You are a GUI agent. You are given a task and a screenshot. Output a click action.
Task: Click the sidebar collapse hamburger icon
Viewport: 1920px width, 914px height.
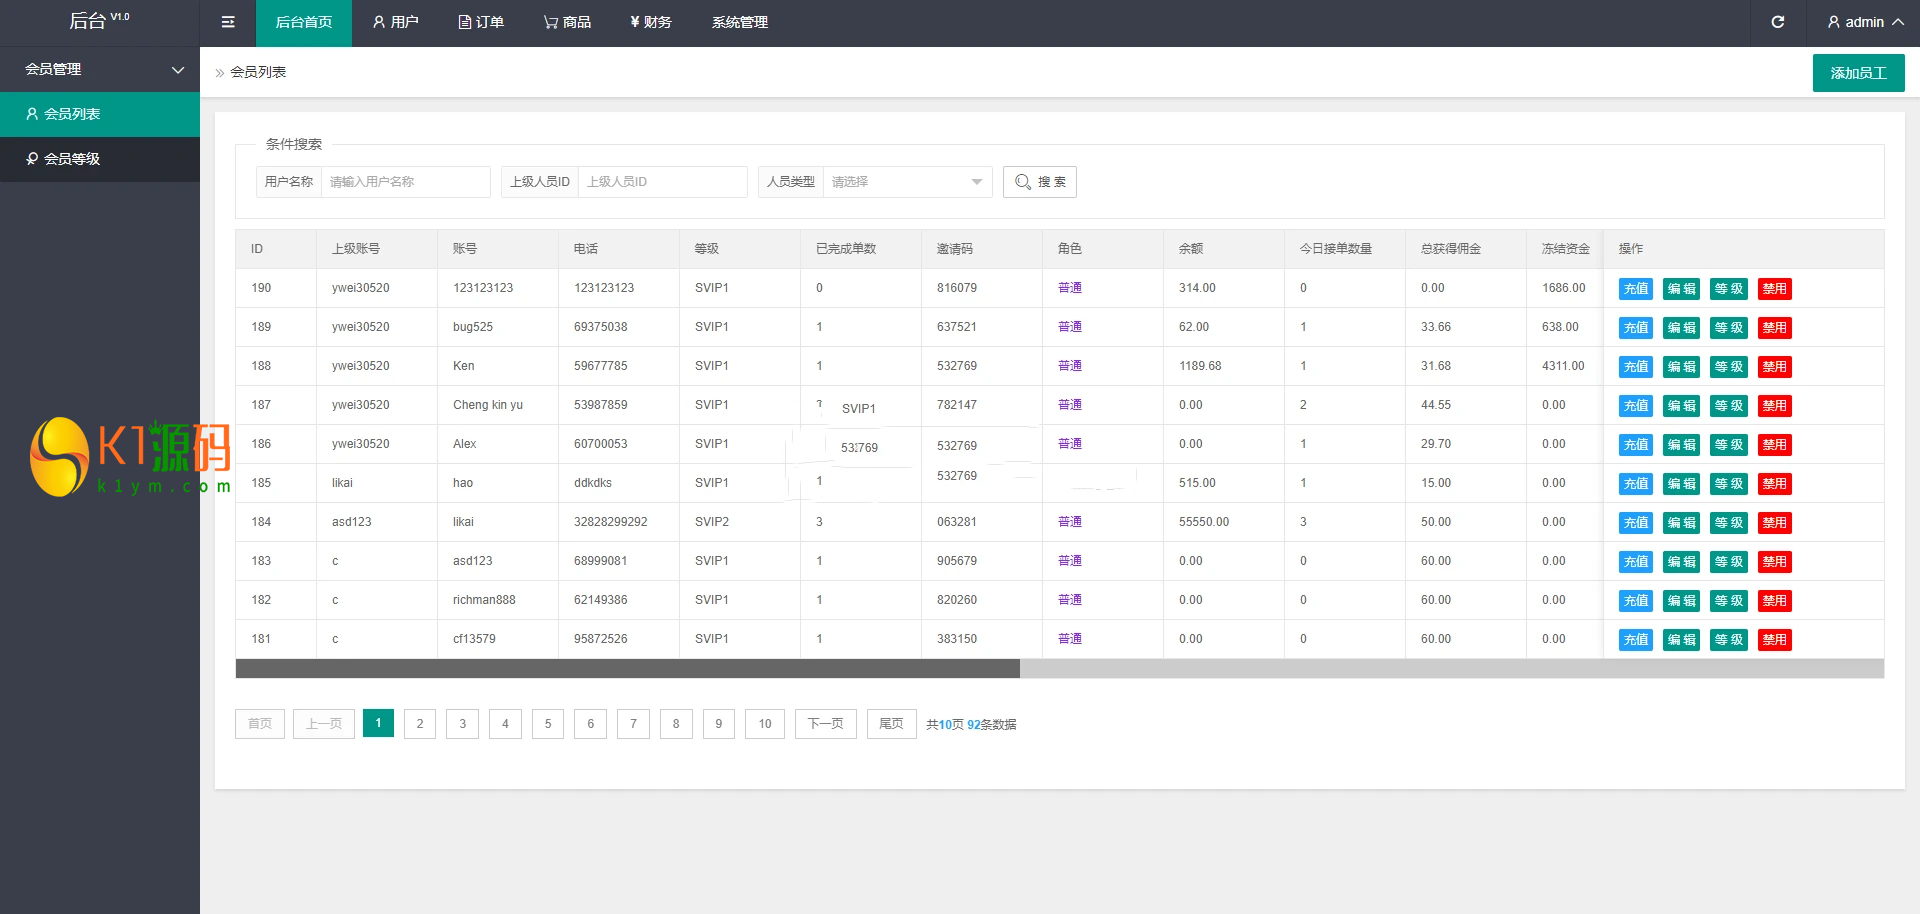[228, 22]
